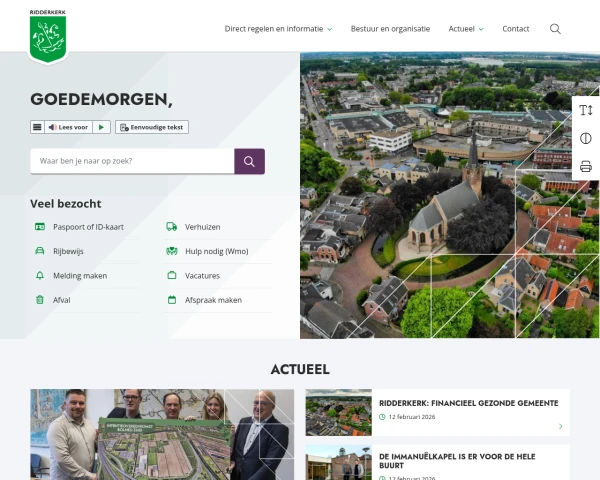This screenshot has width=600, height=480.
Task: Expand the Actueel dropdown menu
Action: tap(466, 29)
